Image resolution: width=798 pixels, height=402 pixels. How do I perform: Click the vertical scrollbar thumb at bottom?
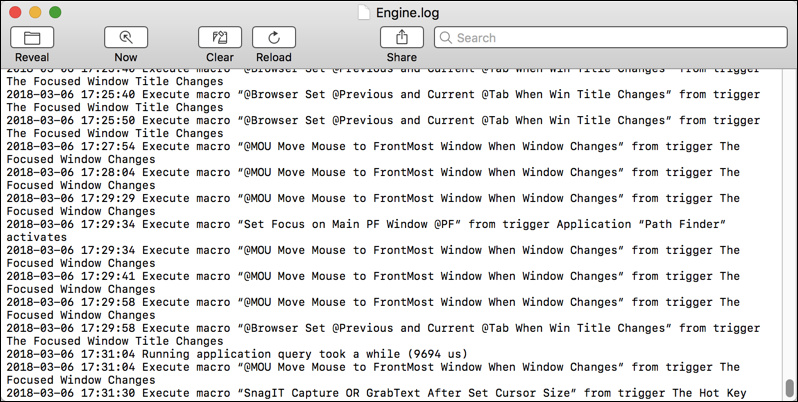point(789,385)
